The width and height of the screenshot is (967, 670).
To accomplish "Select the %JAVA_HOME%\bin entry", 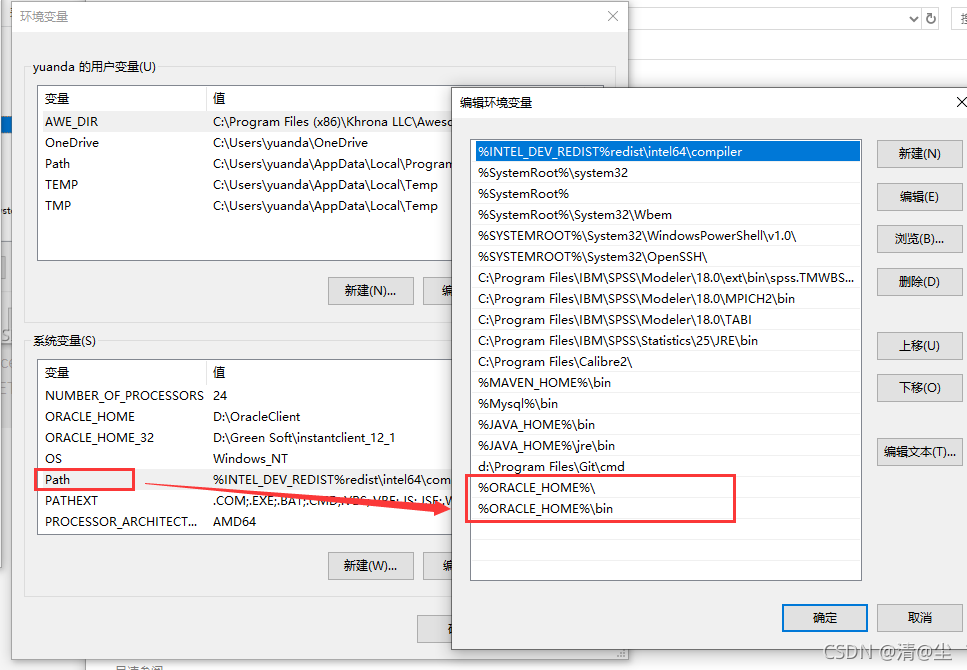I will point(668,424).
